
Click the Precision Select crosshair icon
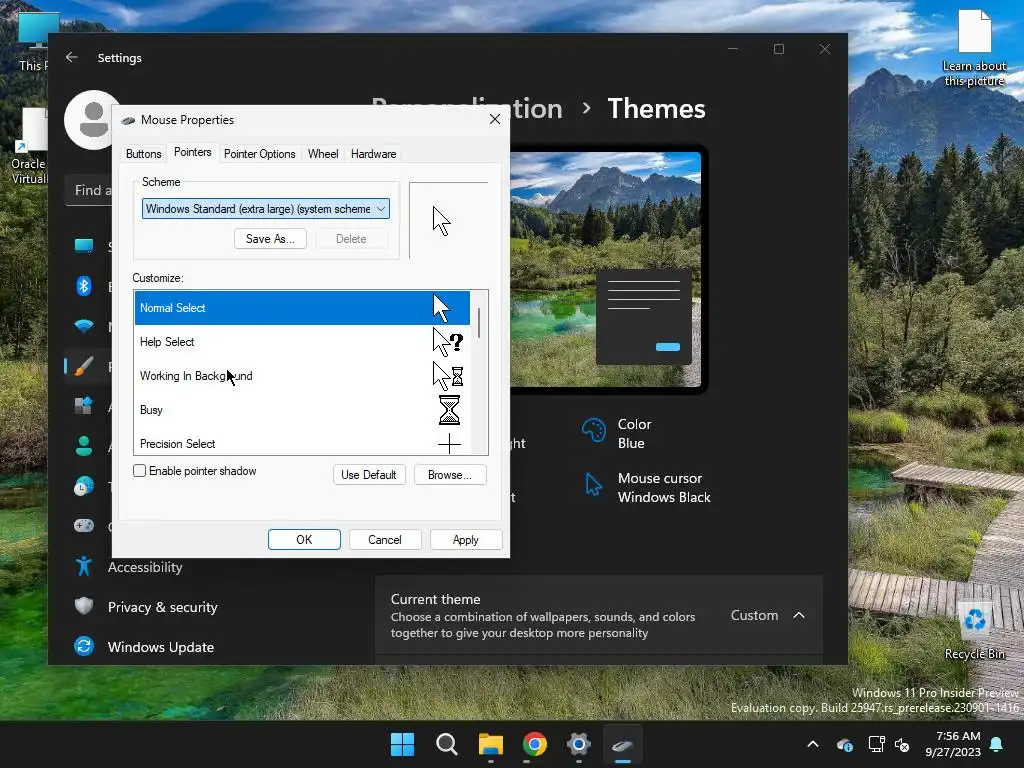[449, 443]
